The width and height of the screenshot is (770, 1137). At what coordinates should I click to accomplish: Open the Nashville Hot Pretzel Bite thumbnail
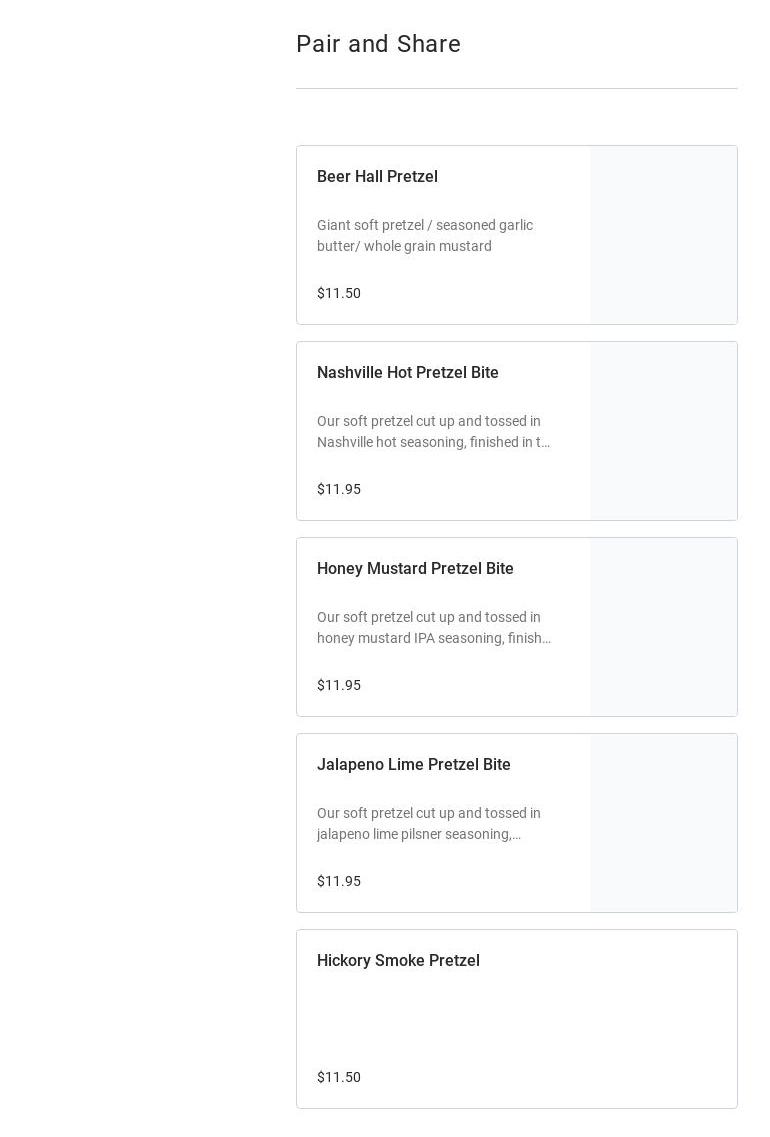click(x=663, y=431)
